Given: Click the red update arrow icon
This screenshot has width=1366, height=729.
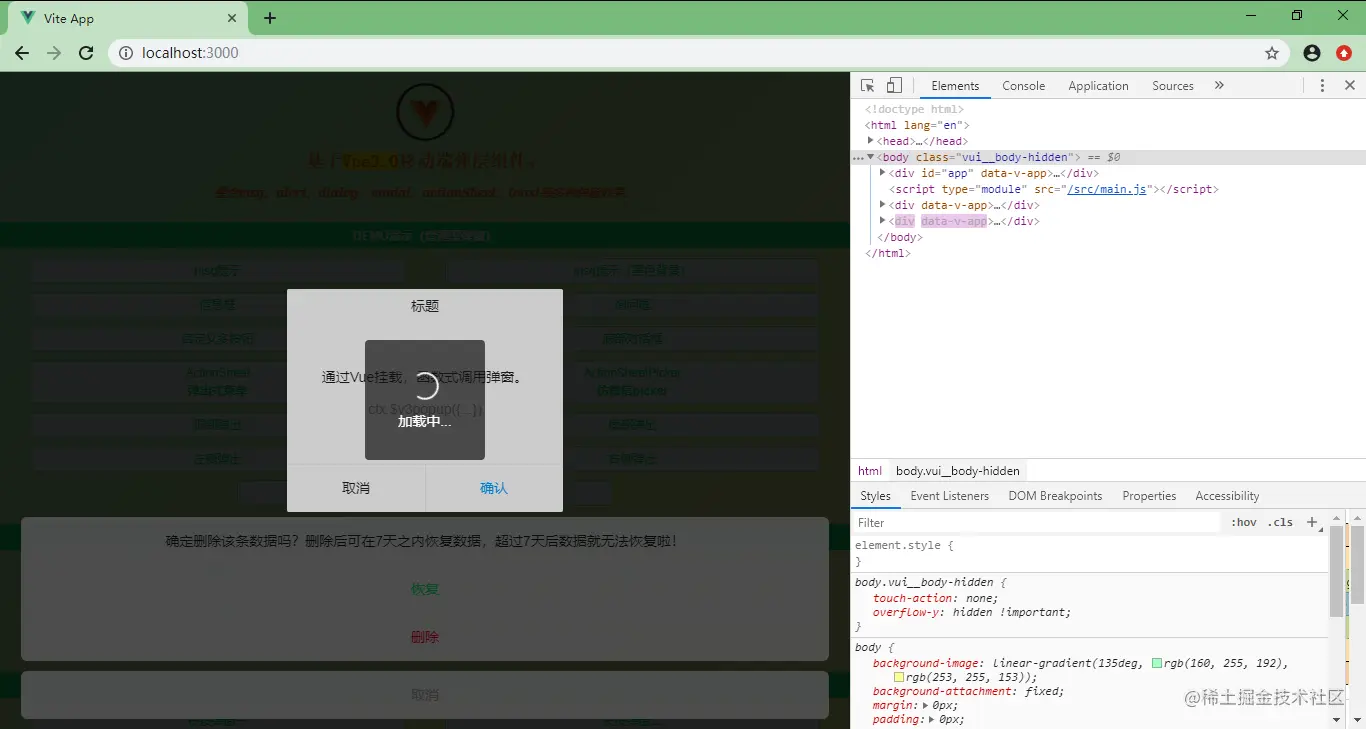Looking at the screenshot, I should tap(1344, 53).
